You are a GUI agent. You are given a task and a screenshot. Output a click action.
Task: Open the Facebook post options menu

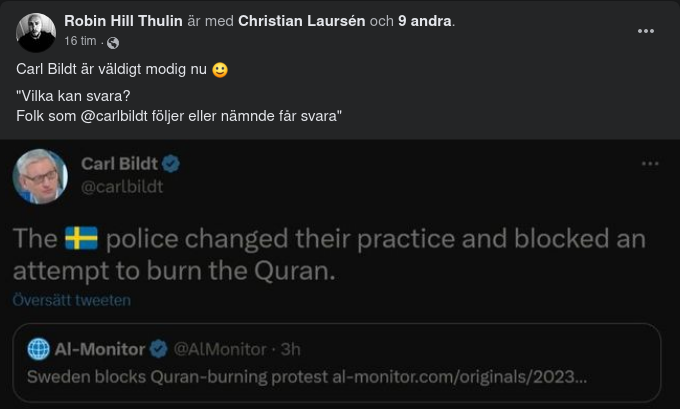[646, 31]
